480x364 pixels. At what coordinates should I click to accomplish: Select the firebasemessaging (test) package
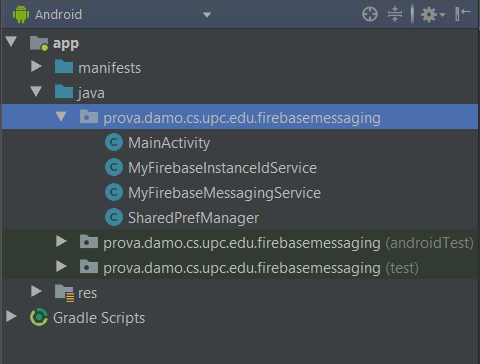click(261, 268)
